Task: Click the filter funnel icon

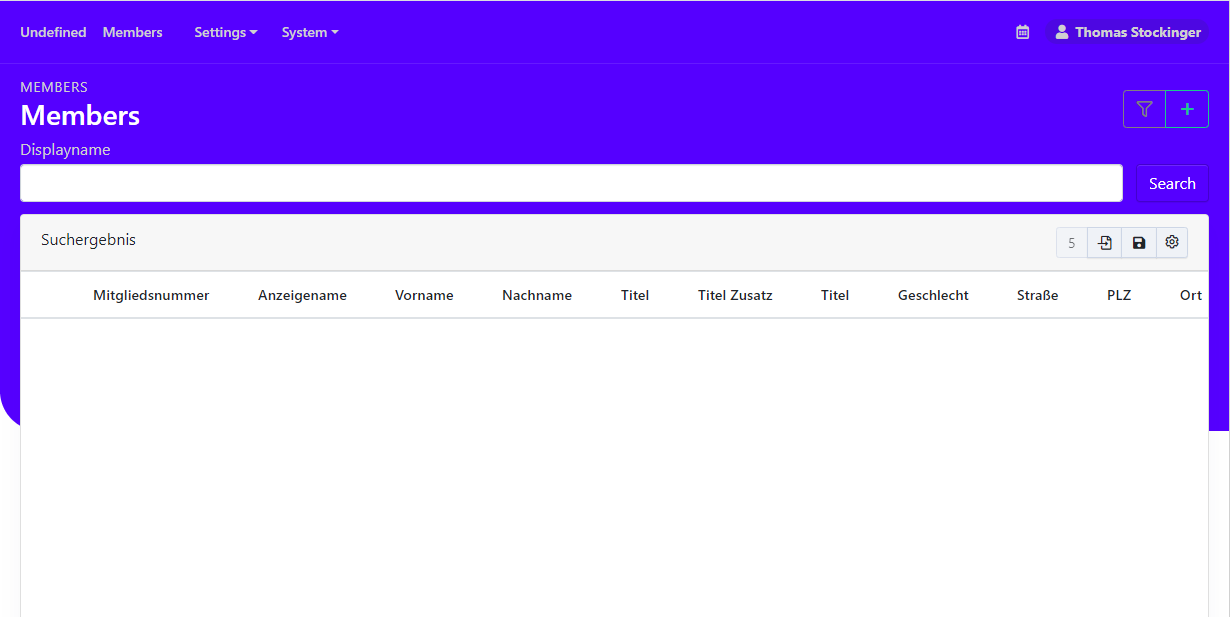Action: point(1144,109)
